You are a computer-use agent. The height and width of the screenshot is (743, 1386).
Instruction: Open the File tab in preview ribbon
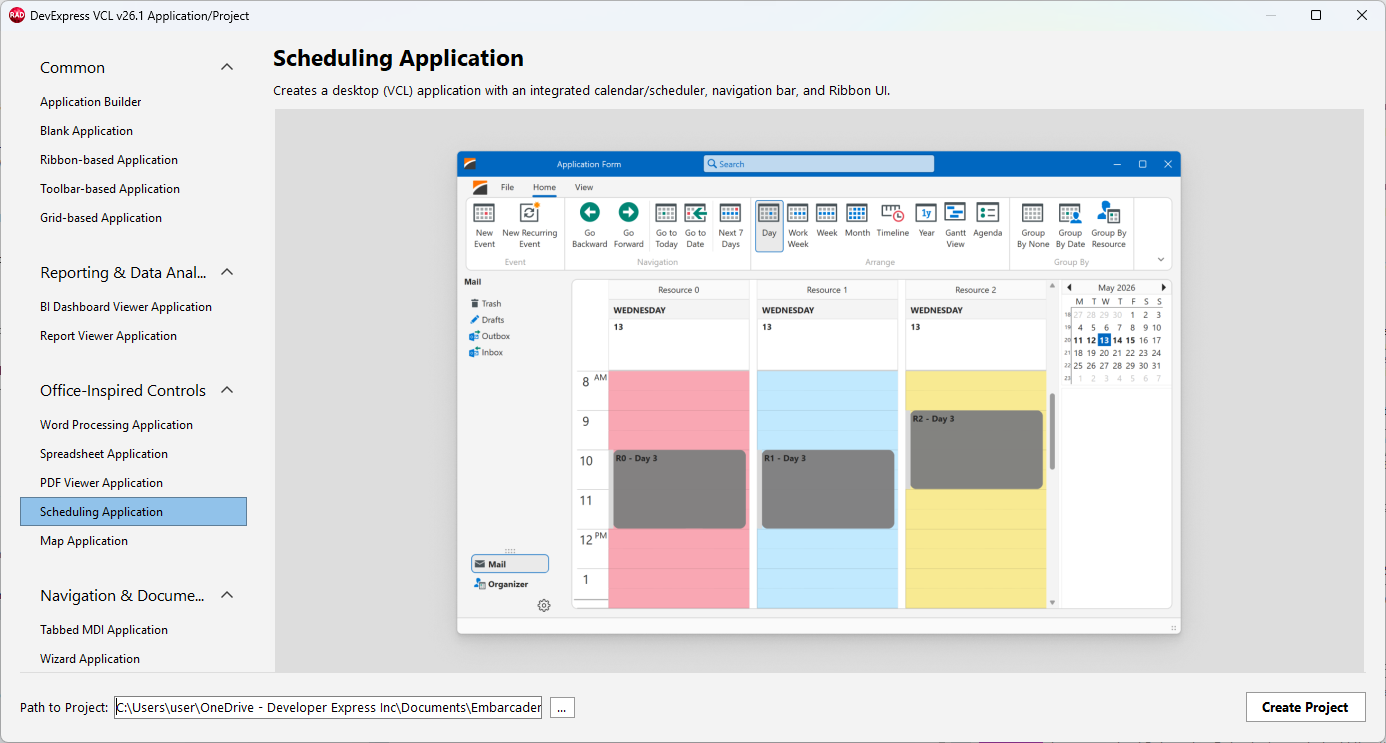[x=508, y=187]
